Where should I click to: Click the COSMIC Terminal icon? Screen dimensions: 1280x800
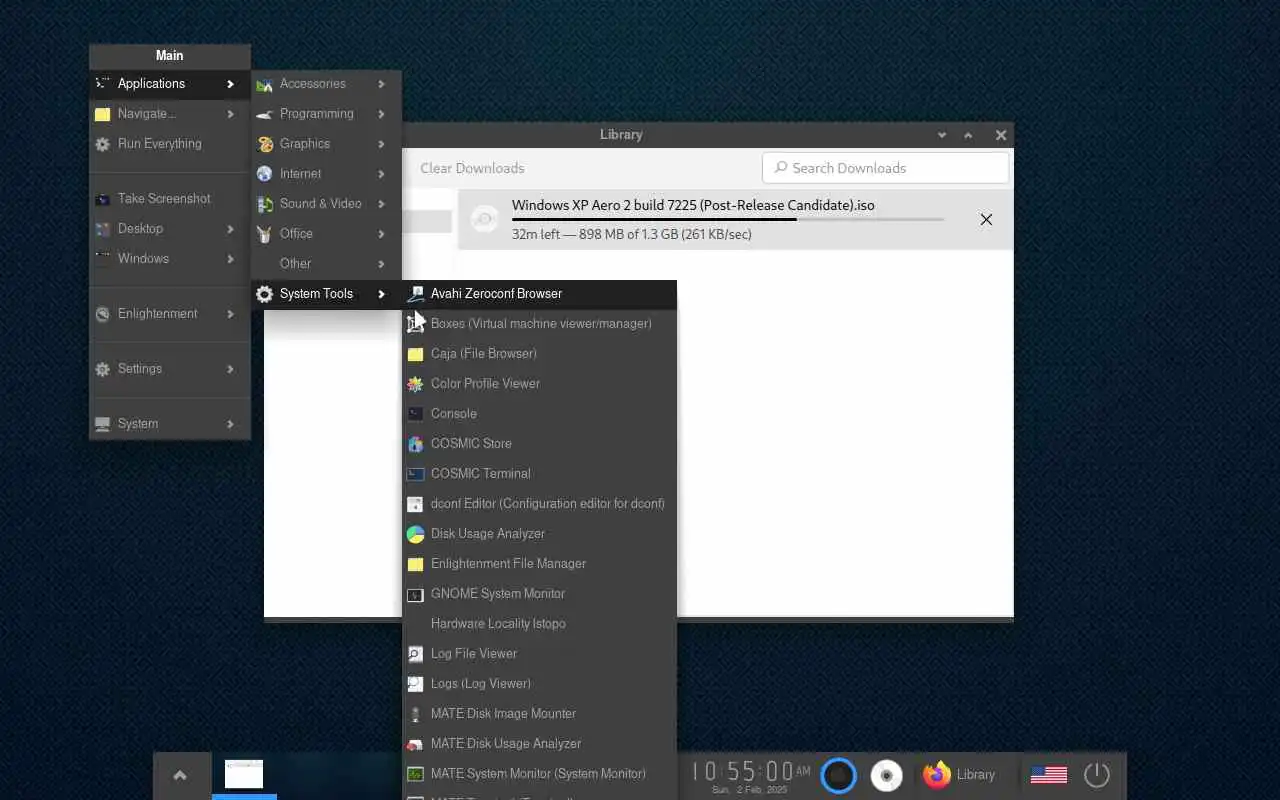[x=415, y=474]
